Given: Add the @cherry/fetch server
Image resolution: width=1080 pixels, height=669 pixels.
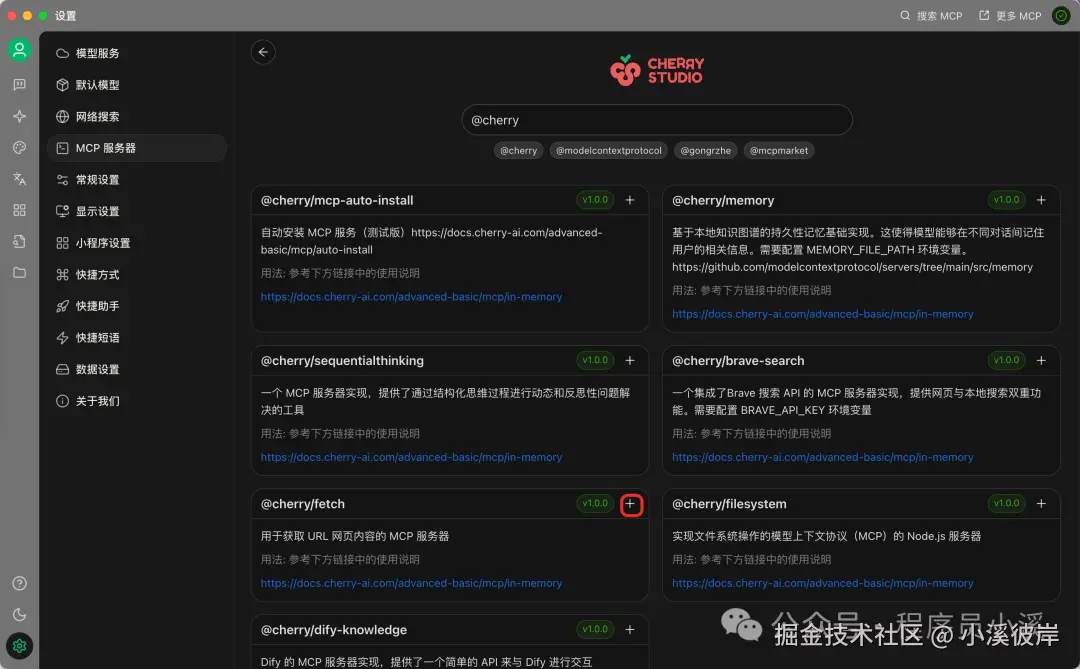Looking at the screenshot, I should (631, 504).
